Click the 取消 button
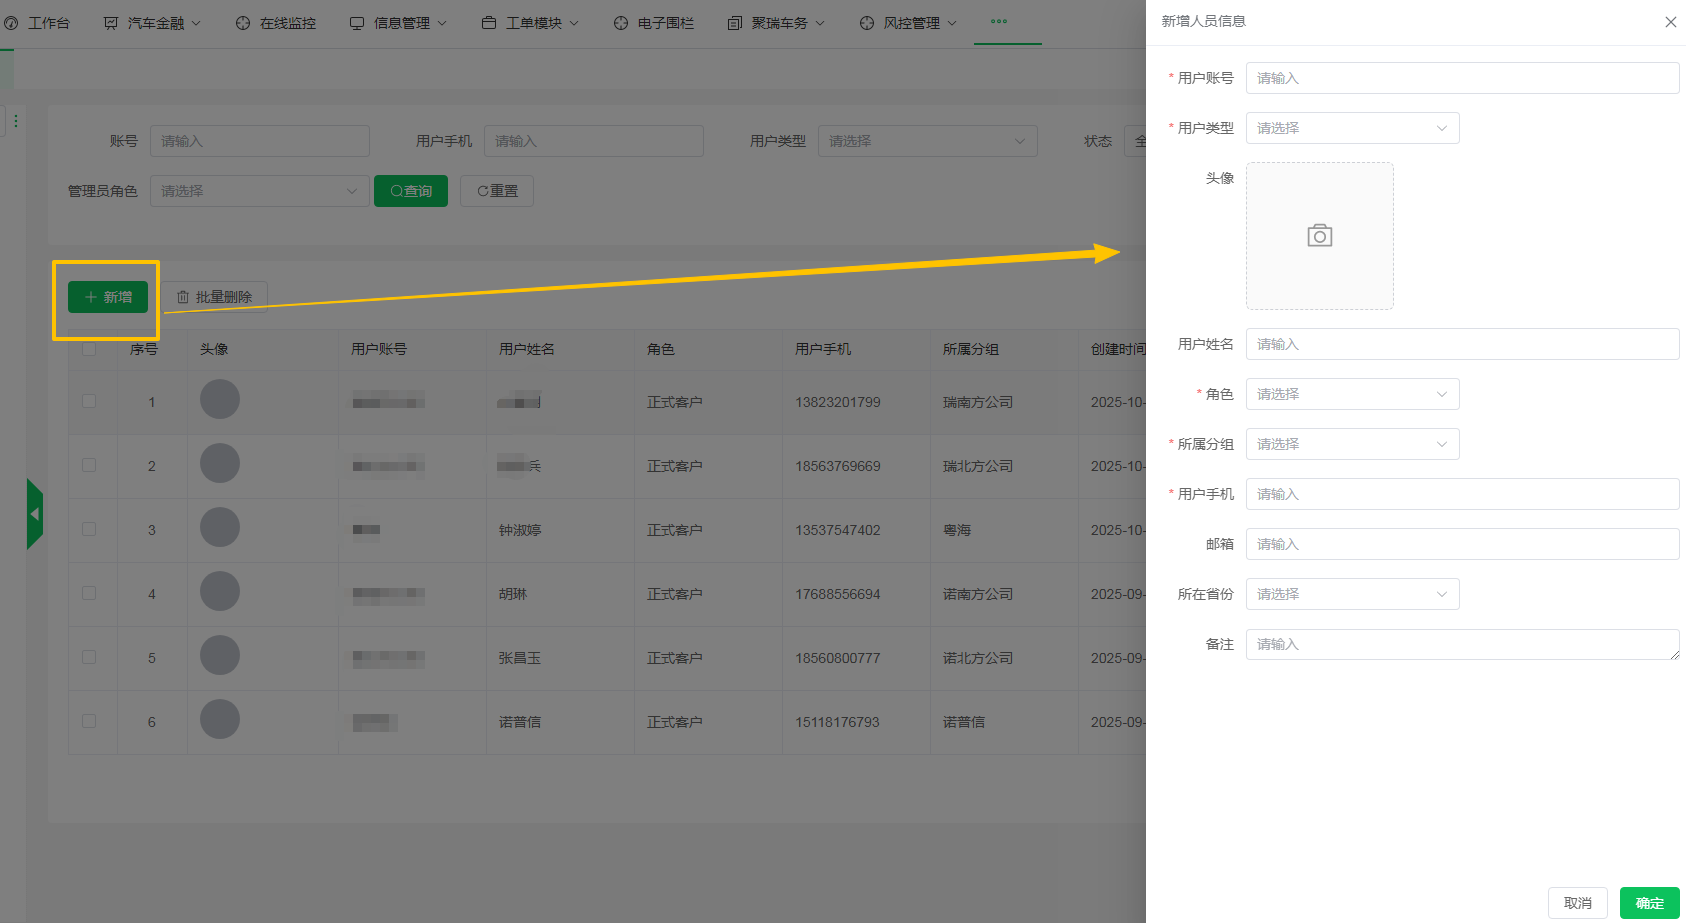The image size is (1686, 923). point(1577,903)
